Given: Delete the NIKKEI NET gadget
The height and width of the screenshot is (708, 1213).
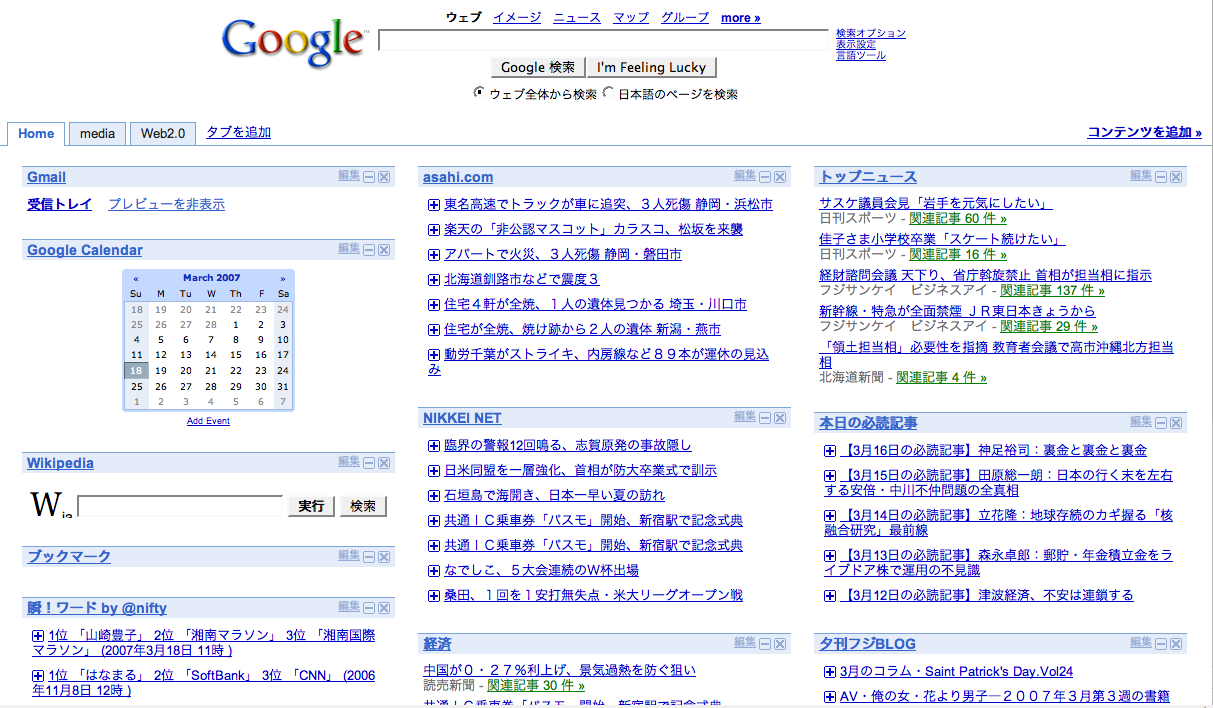Looking at the screenshot, I should (780, 418).
